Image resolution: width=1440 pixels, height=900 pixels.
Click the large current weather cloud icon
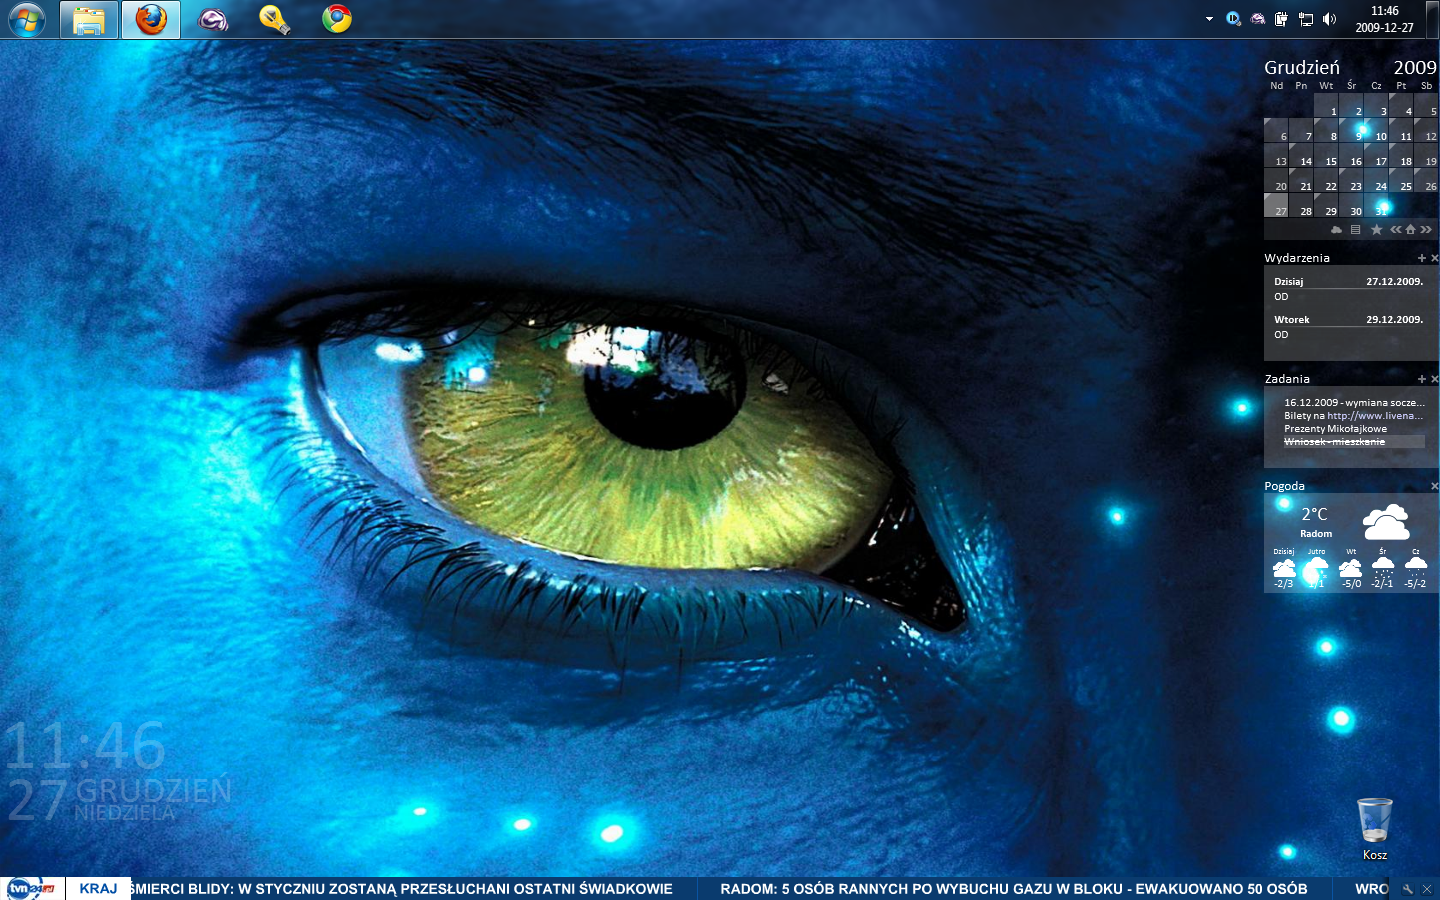click(x=1386, y=523)
